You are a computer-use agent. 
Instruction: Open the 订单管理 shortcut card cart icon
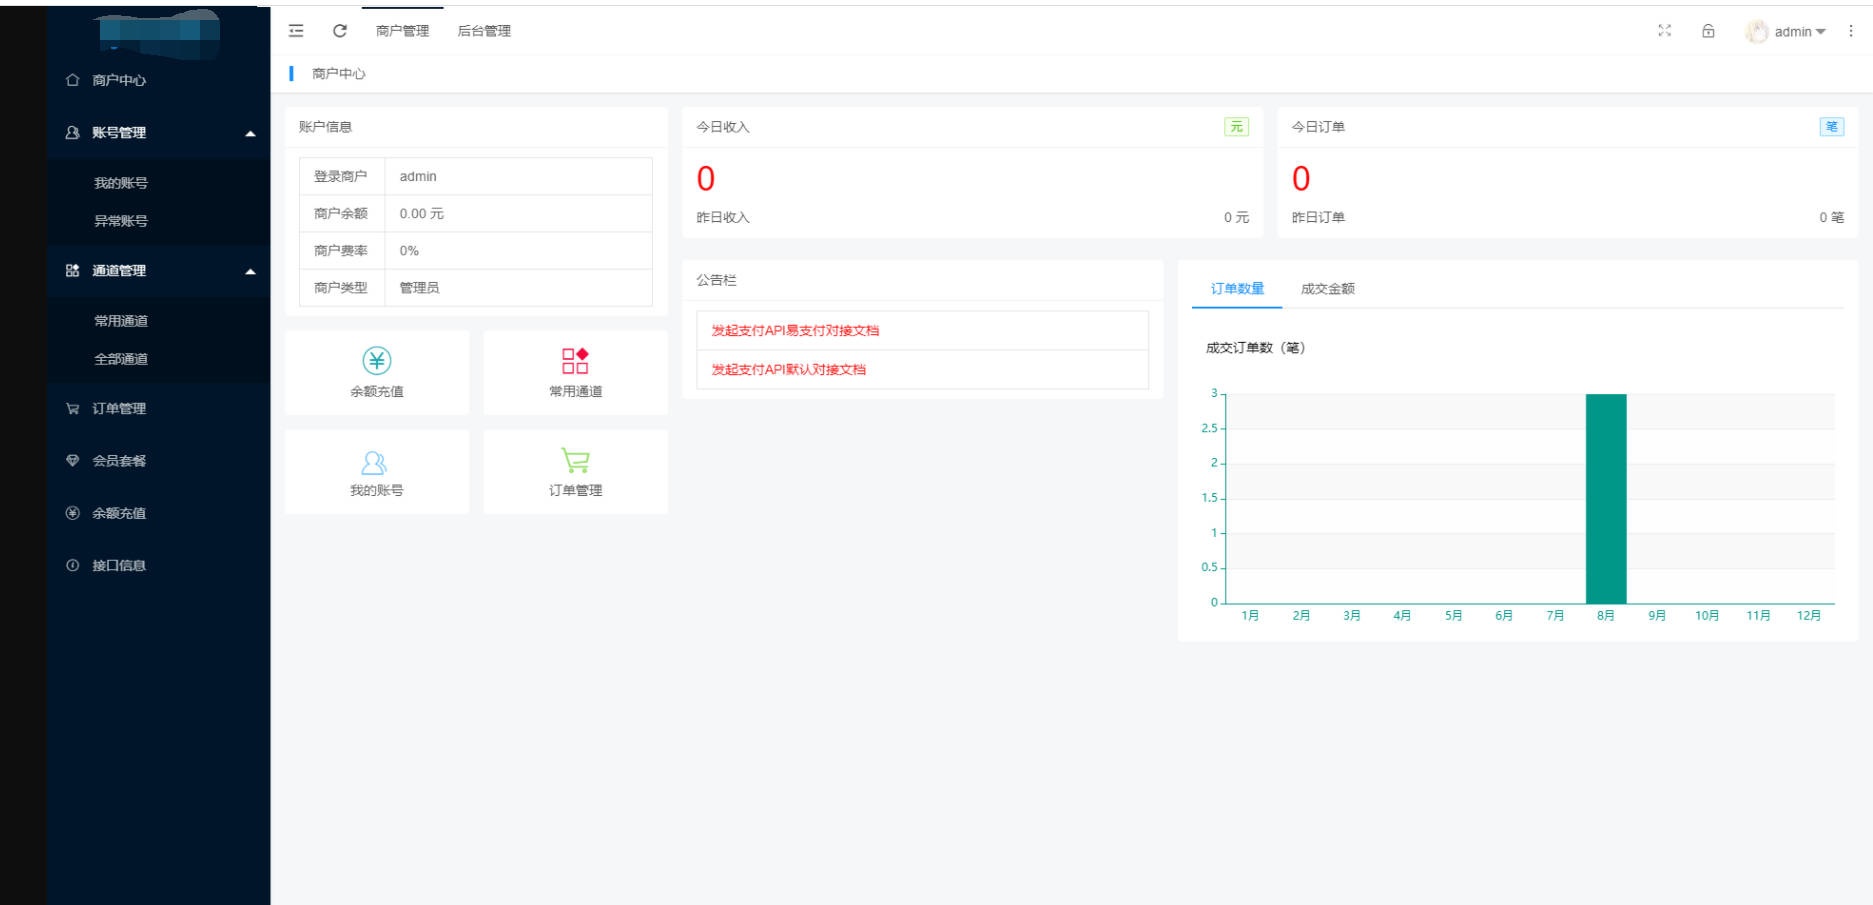pyautogui.click(x=575, y=460)
